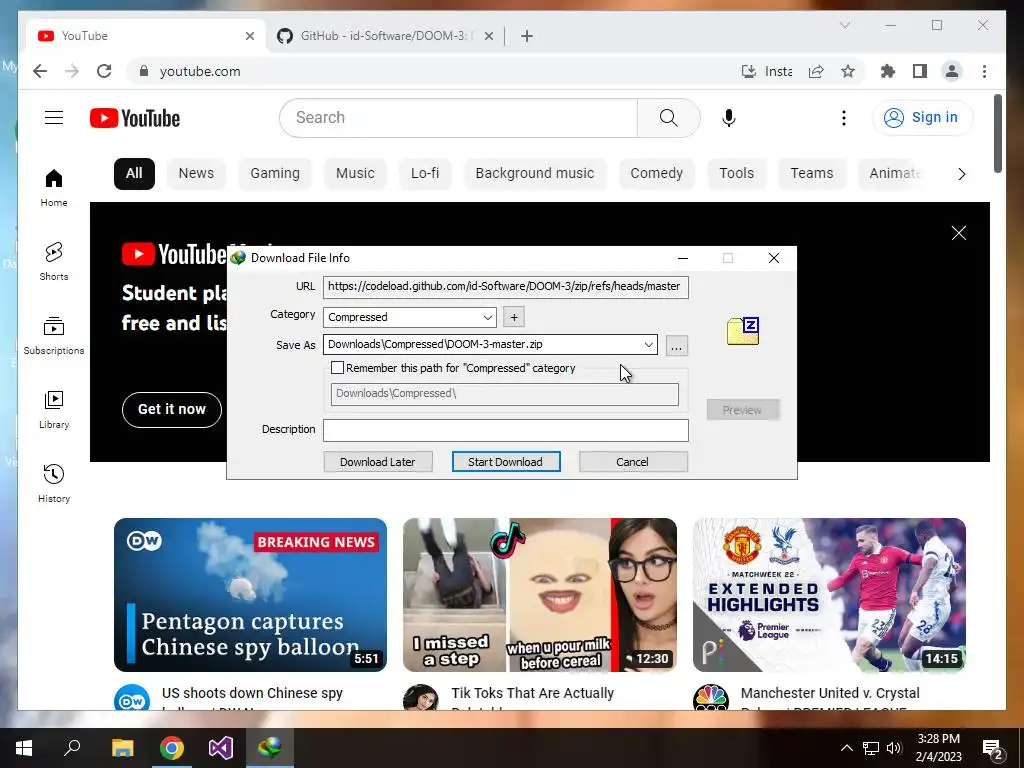Bookmark this tab with the star icon
The height and width of the screenshot is (768, 1024).
pyautogui.click(x=848, y=71)
